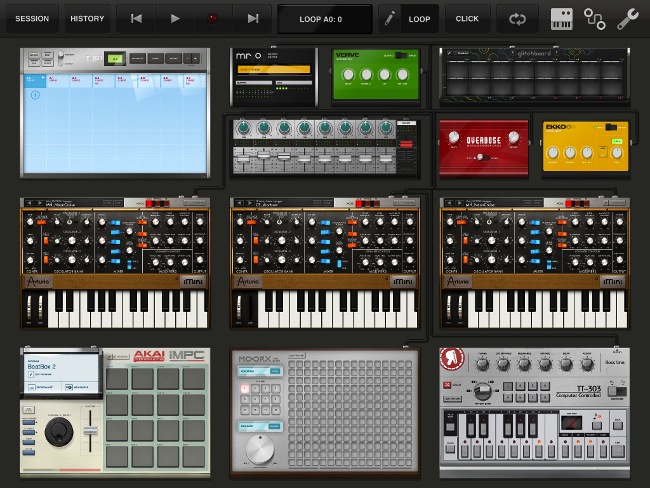Open the Session menu

pos(32,19)
